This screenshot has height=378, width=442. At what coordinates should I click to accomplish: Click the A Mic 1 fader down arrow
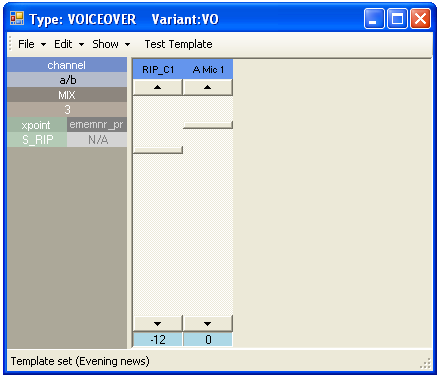pos(208,324)
